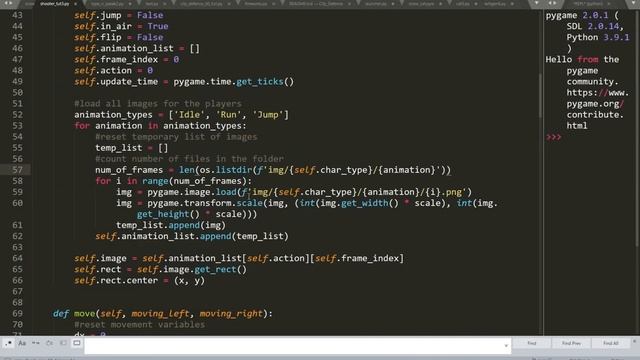This screenshot has width=640, height=360.
Task: Click 'self.animation_list.append(temp_list)' line
Action: 192,236
